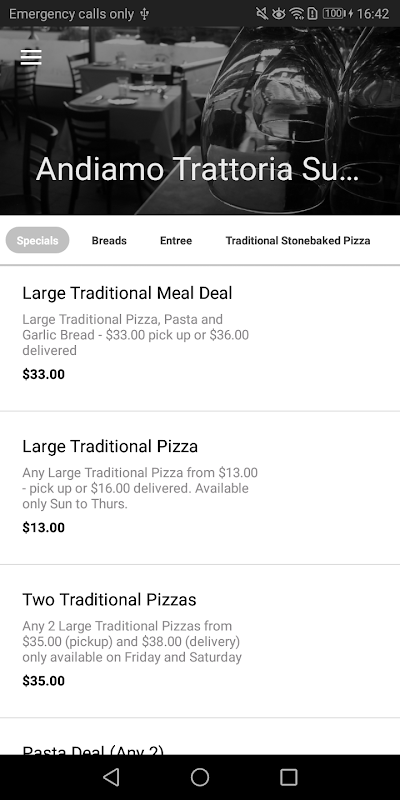
Task: Open Large Traditional Meal Deal item
Action: [200, 337]
